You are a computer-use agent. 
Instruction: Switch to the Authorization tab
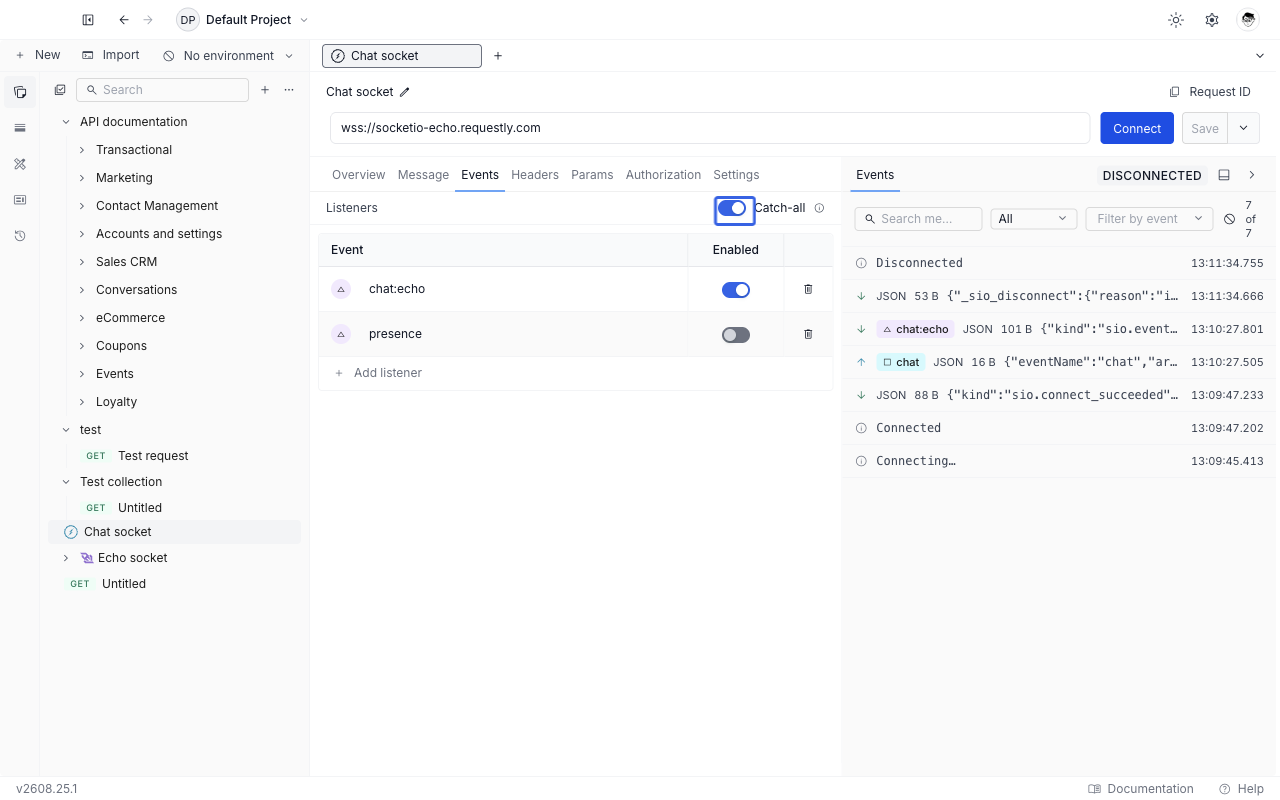[x=663, y=175]
